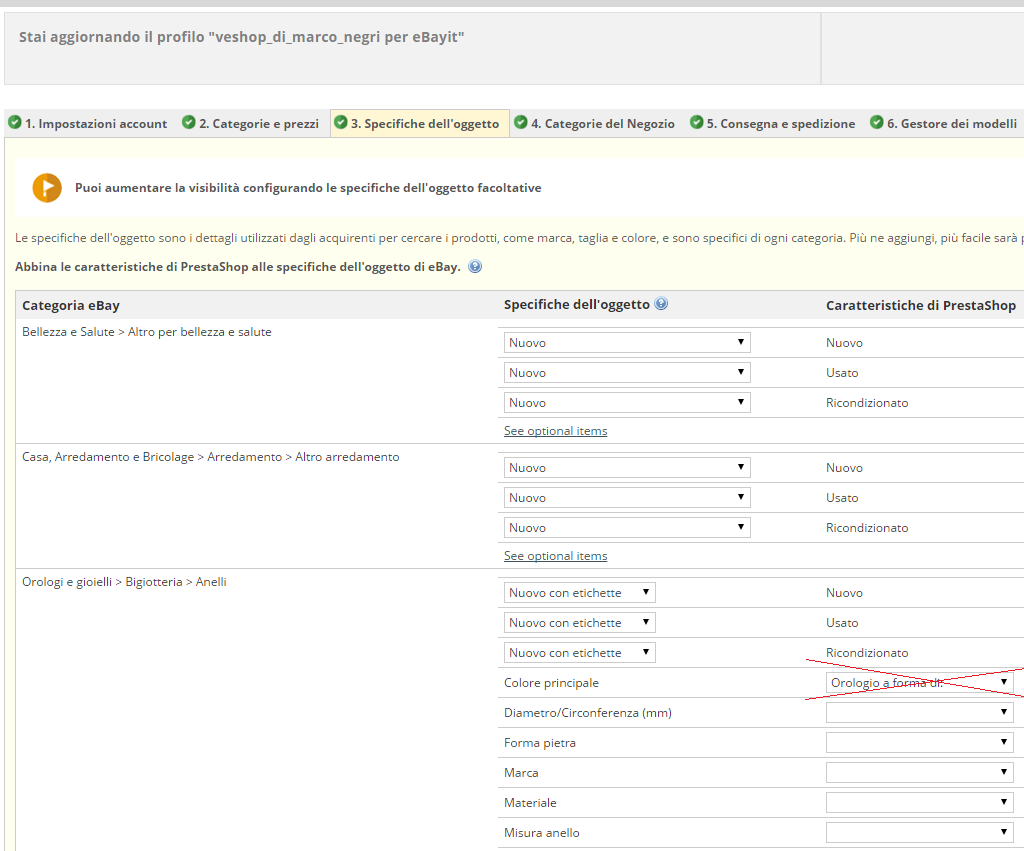Open the Anelli 'Nuovo con etichette' dropdown for Ricondizionato
This screenshot has height=851, width=1024.
(579, 652)
